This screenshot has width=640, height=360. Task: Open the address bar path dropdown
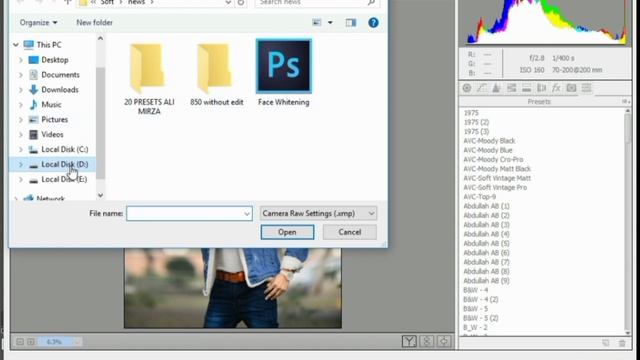point(228,2)
